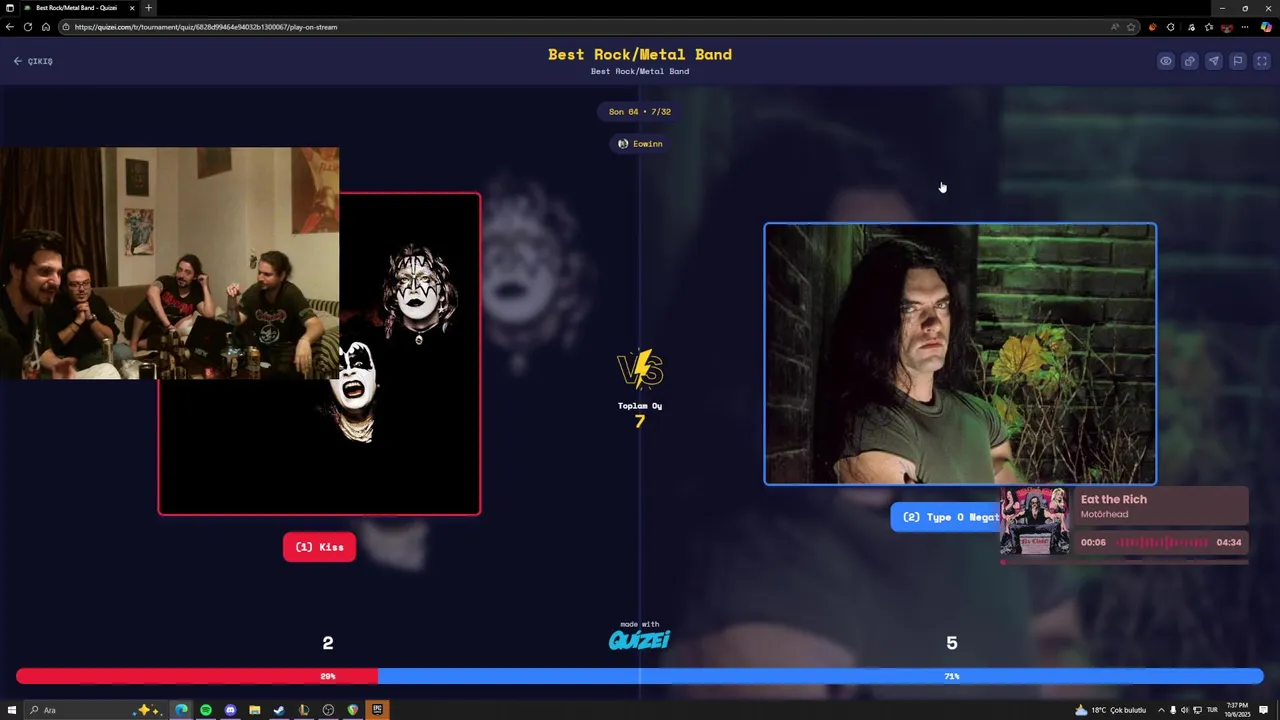Screen dimensions: 1280x720
Task: Open the Copilot icon in browser
Action: coord(1266,27)
